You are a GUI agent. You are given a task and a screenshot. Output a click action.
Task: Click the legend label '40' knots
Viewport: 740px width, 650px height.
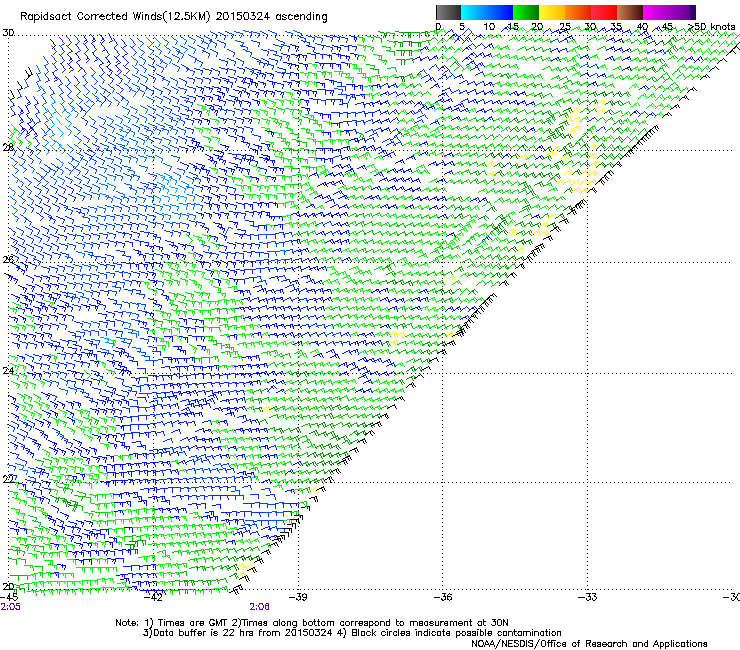(x=642, y=27)
